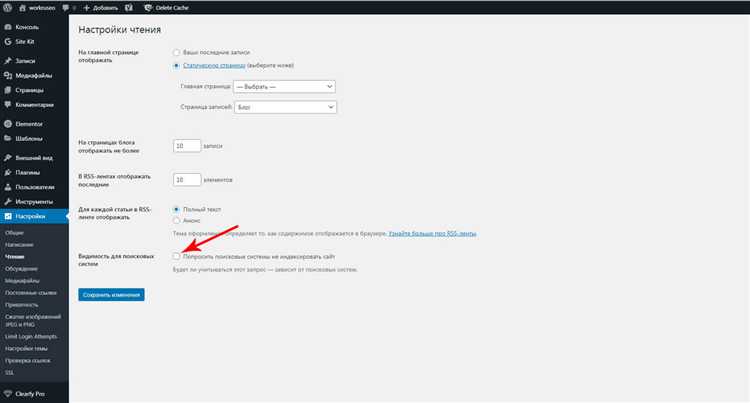Click the Elementor logo icon
The width and height of the screenshot is (750, 403).
(8, 124)
